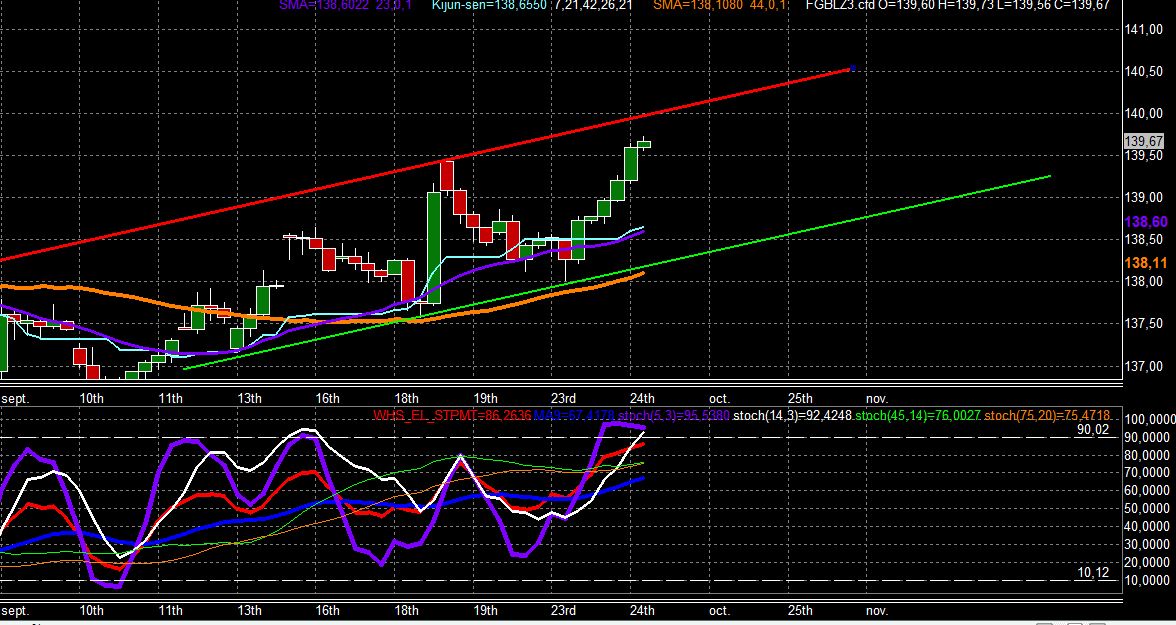Image resolution: width=1176 pixels, height=625 pixels.
Task: Click the purple 138,60 price marker
Action: pos(1146,222)
